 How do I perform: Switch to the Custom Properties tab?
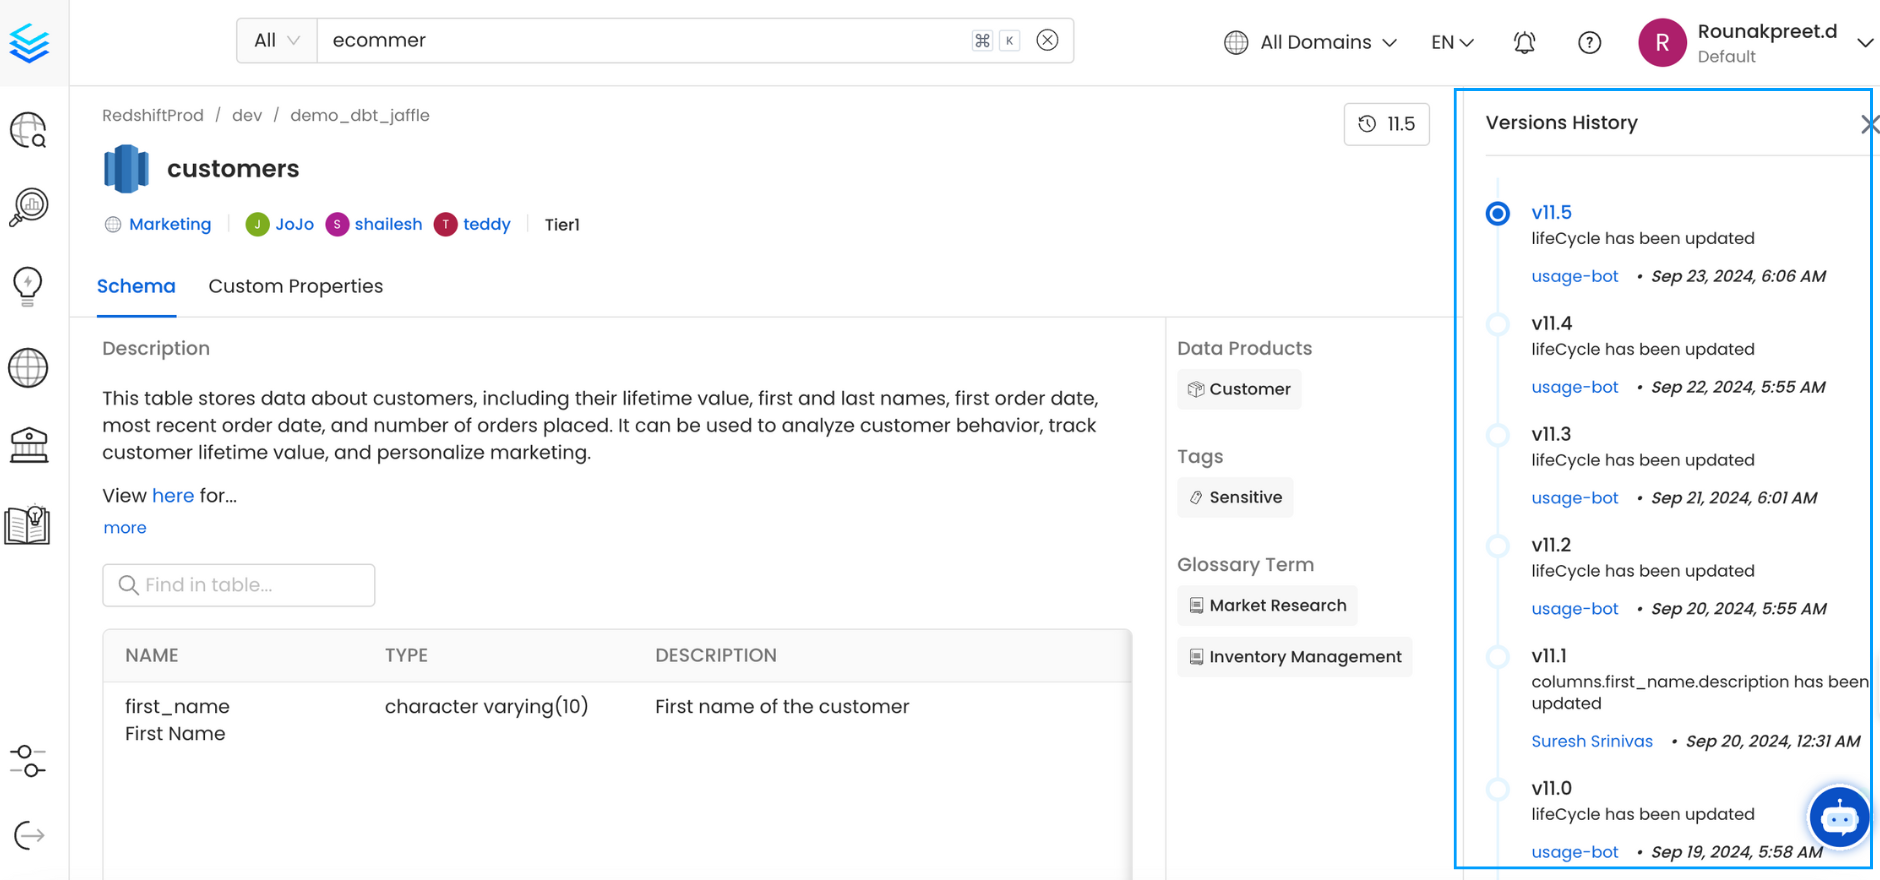click(x=296, y=286)
